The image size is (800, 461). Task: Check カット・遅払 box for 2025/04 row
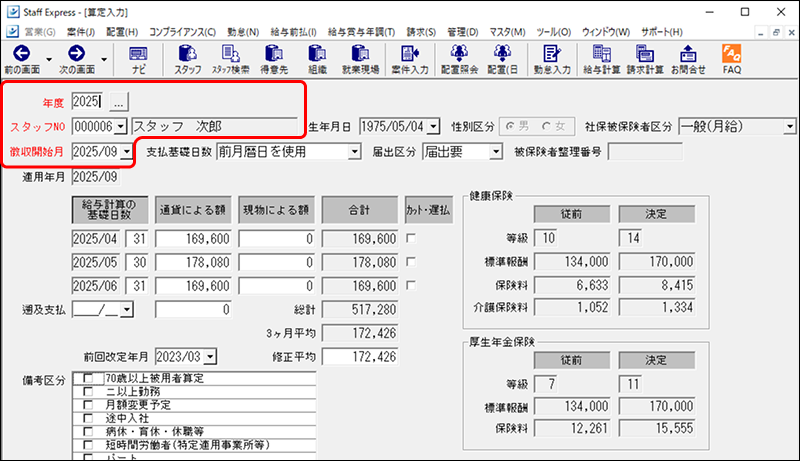tap(411, 238)
